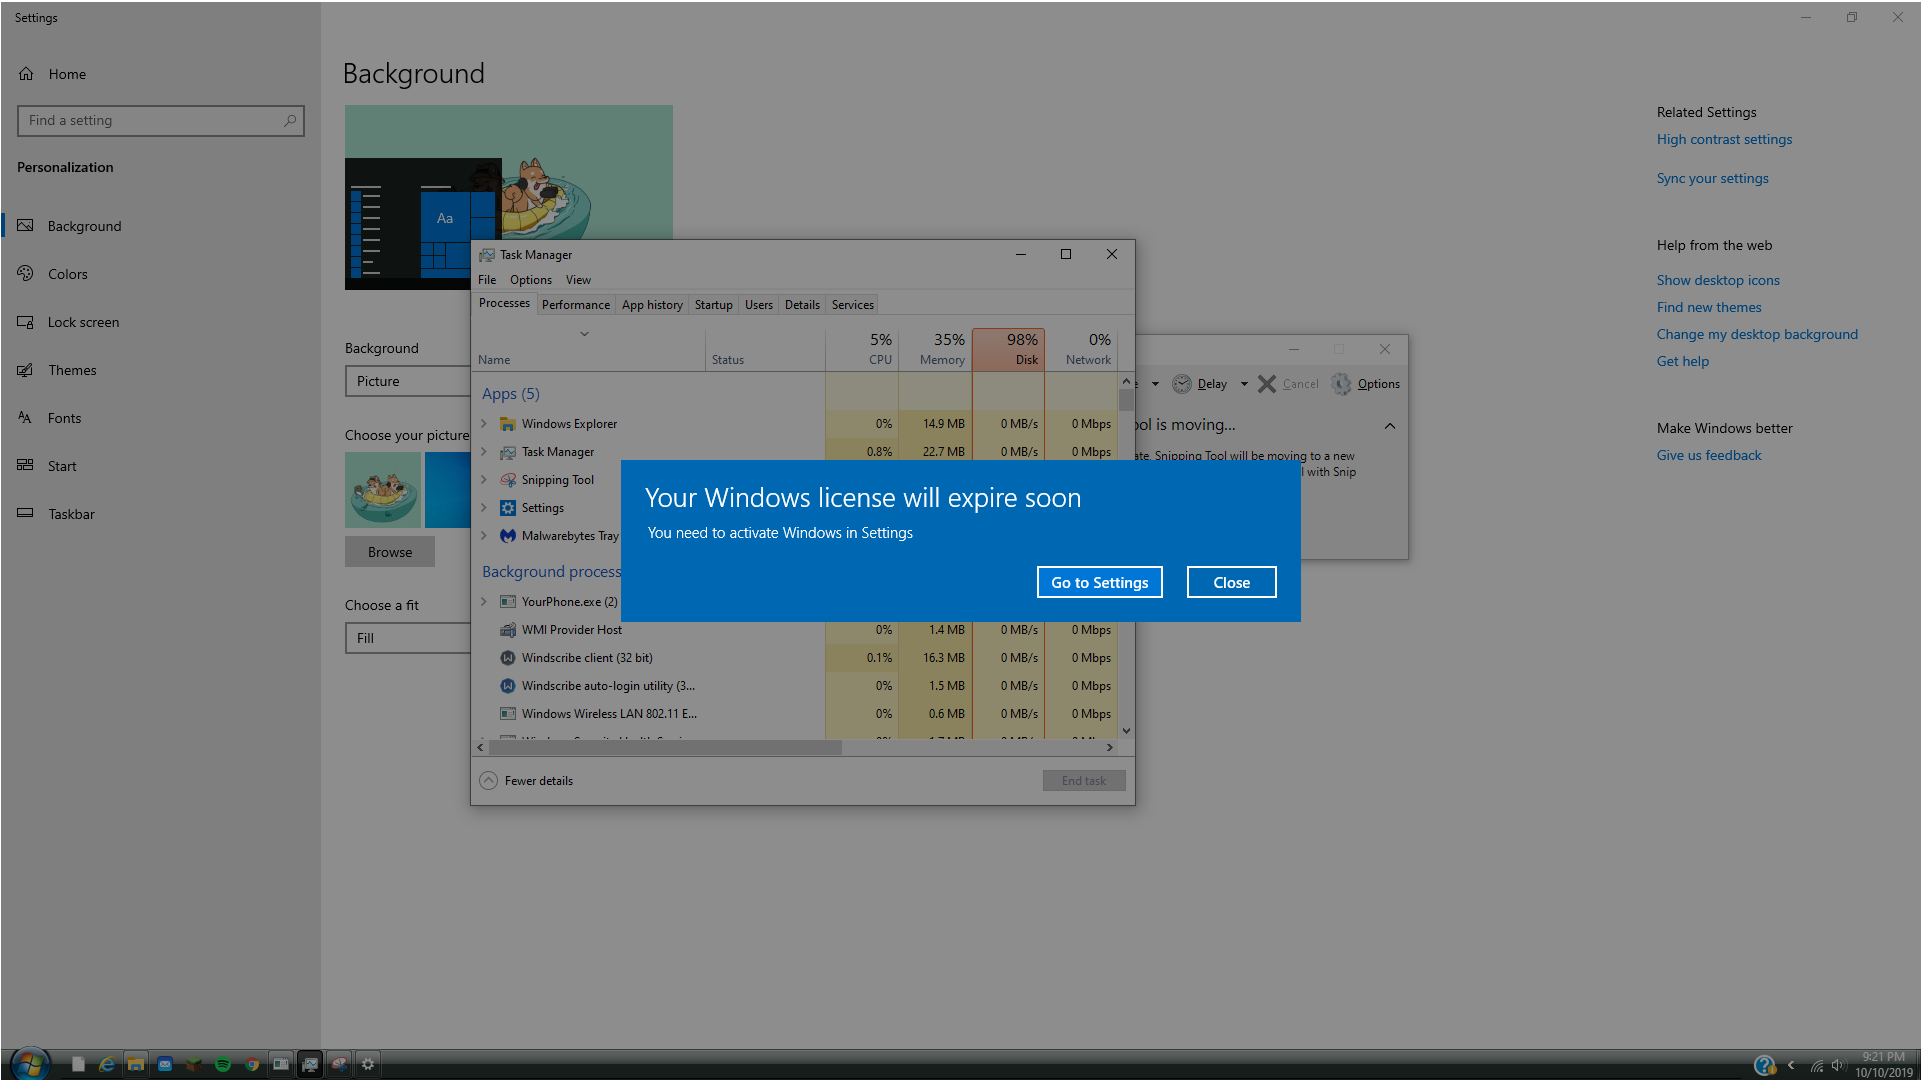Image resolution: width=1921 pixels, height=1080 pixels.
Task: Click the Snipping Tool icon in Task Manager
Action: click(x=507, y=479)
